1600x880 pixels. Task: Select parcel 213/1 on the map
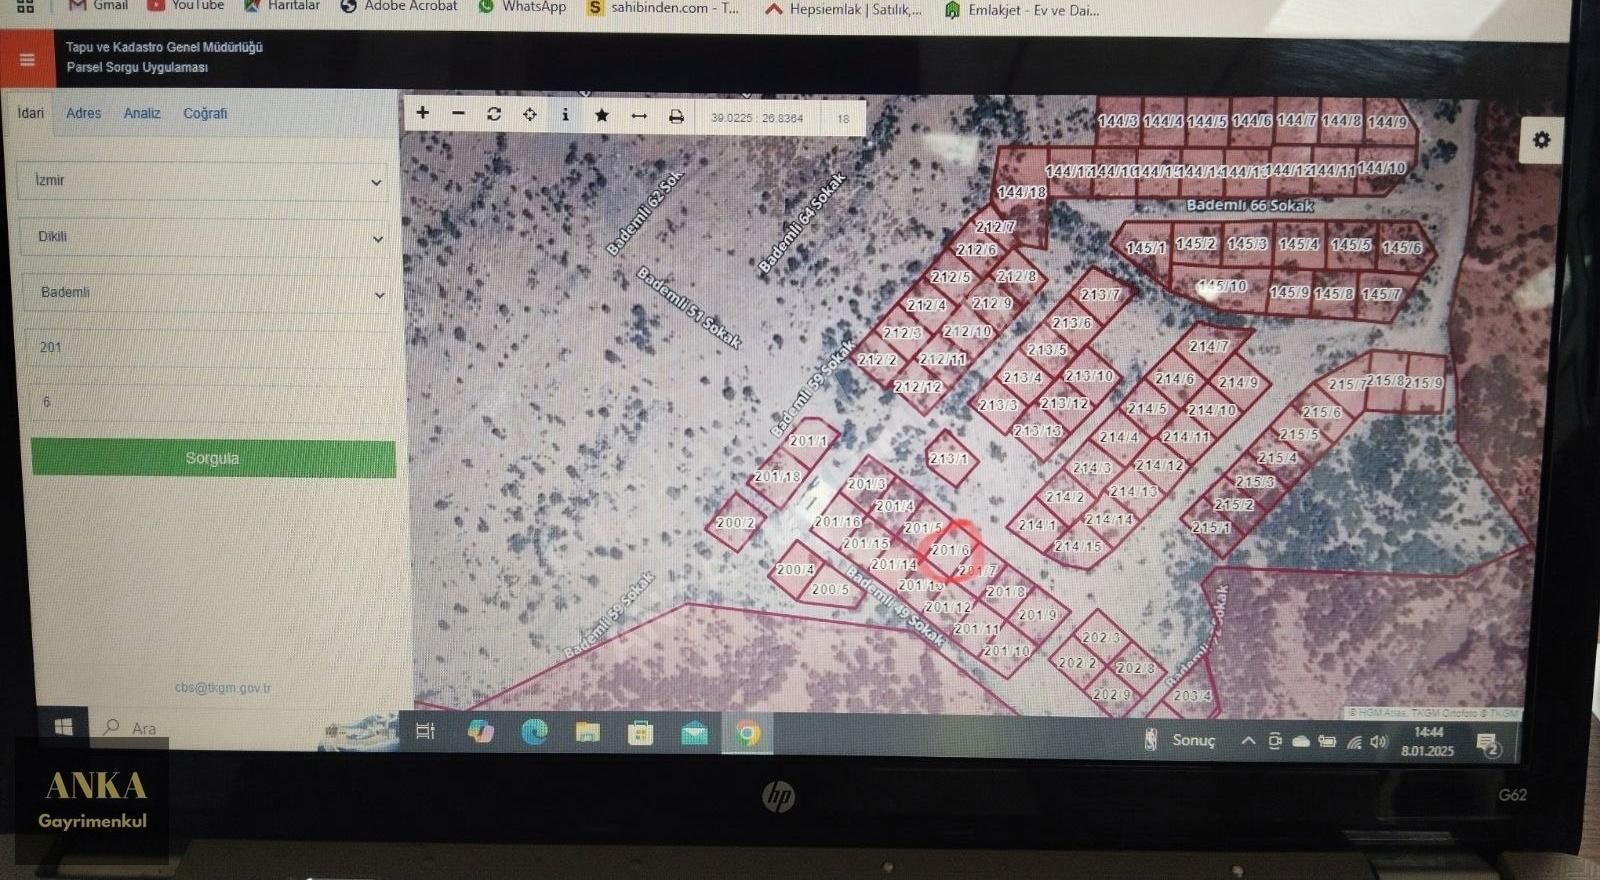pos(948,459)
